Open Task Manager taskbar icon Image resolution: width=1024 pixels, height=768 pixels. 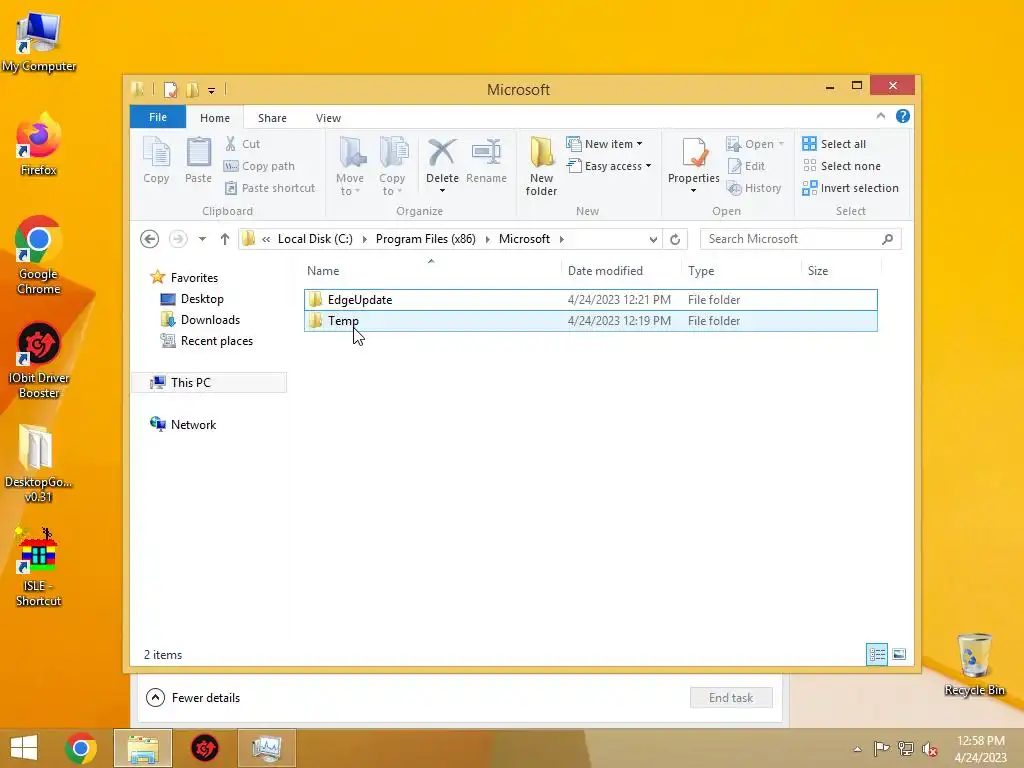pyautogui.click(x=266, y=748)
